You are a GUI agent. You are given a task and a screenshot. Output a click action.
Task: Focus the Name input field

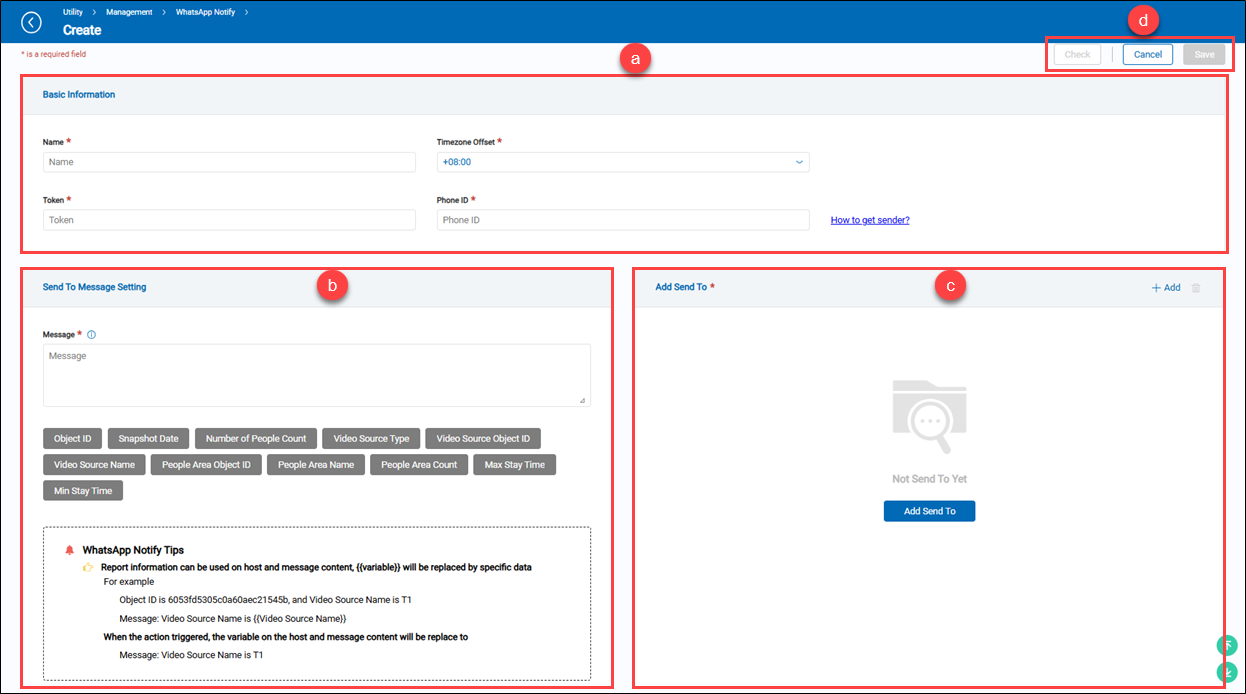coord(228,162)
